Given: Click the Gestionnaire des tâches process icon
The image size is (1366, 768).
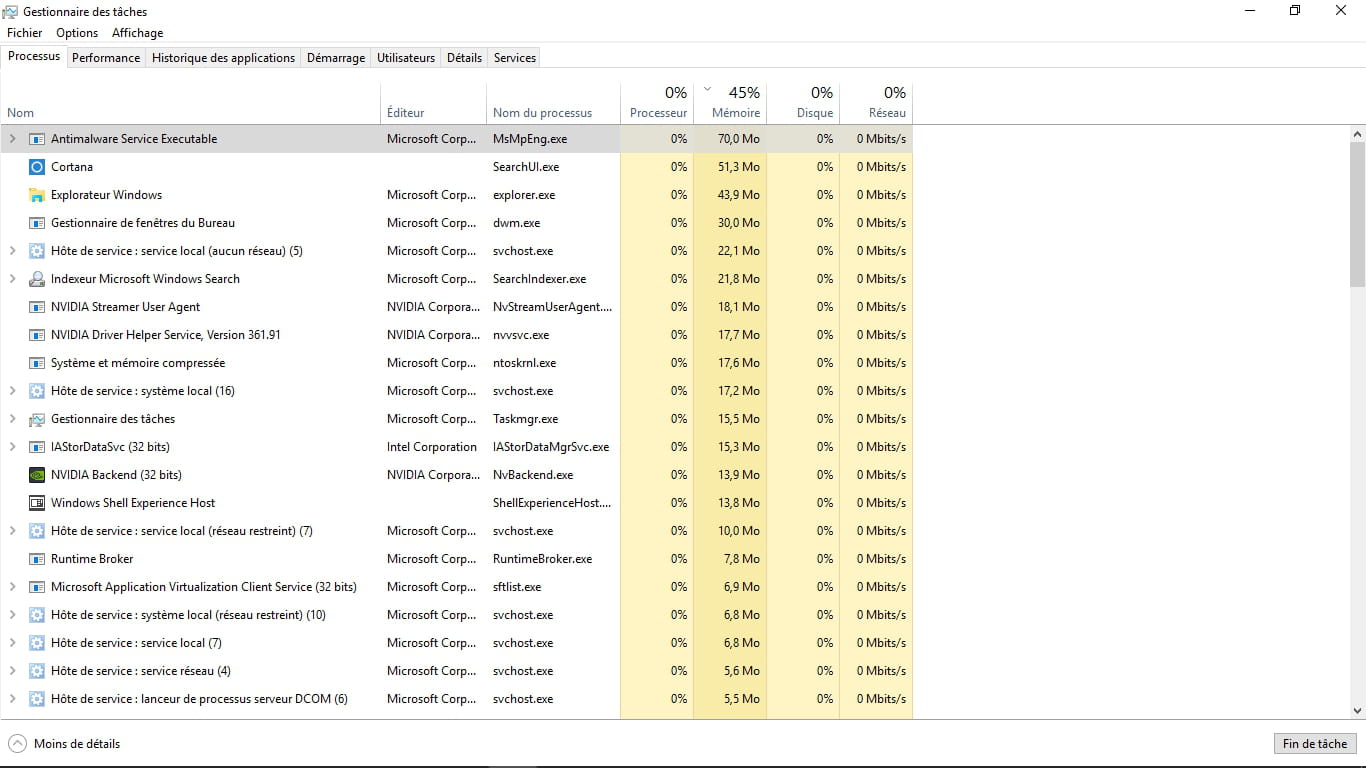Looking at the screenshot, I should pyautogui.click(x=37, y=419).
